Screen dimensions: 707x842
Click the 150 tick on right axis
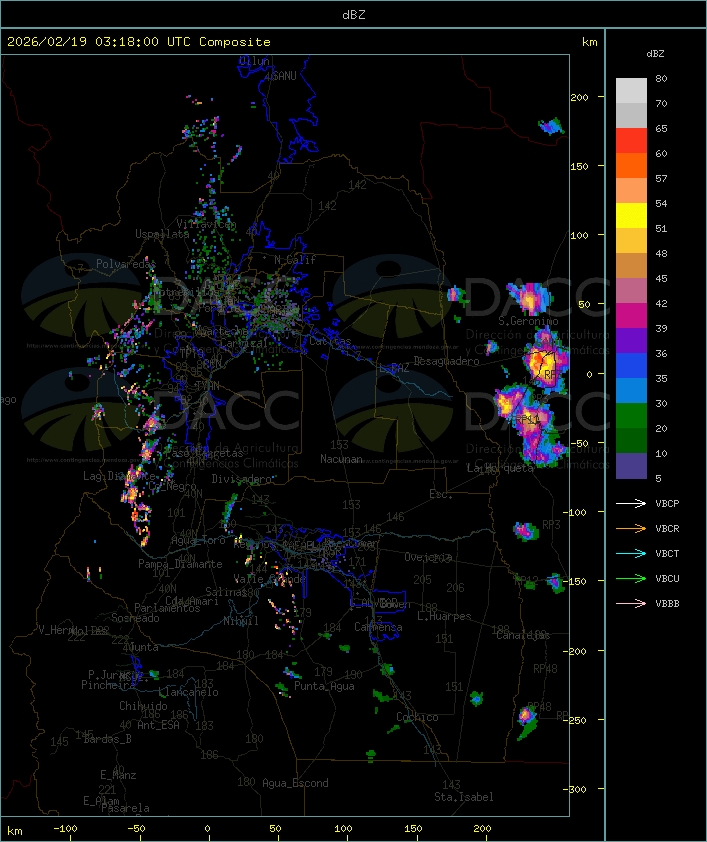click(579, 166)
